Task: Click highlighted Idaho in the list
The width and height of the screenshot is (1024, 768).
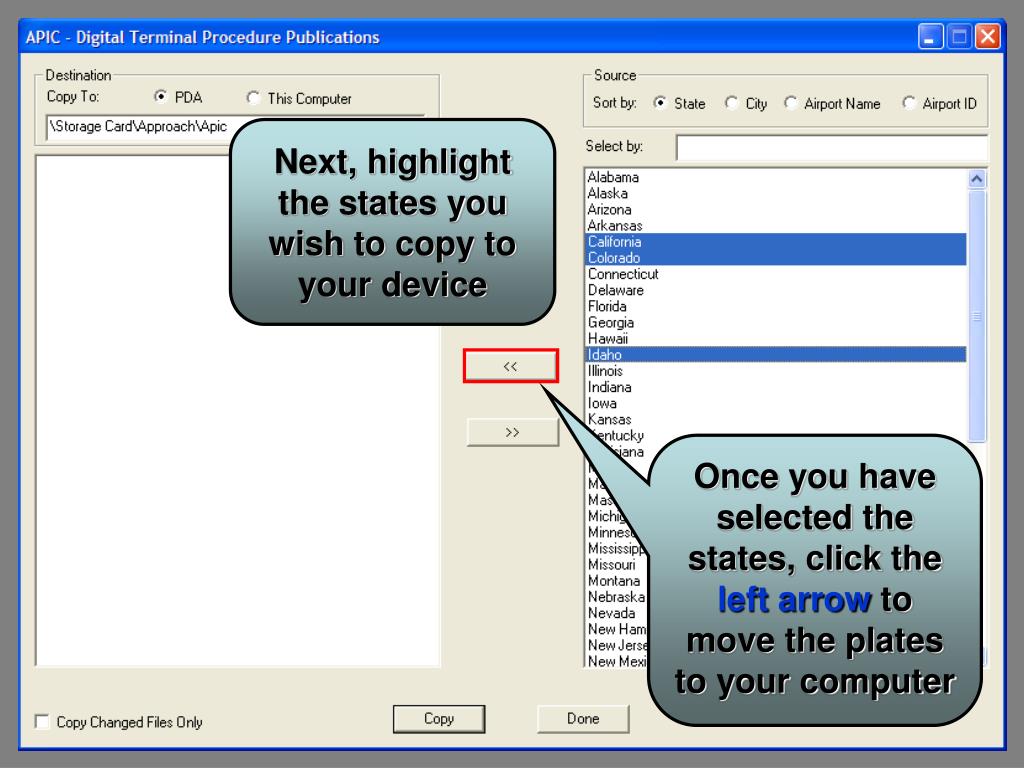Action: click(776, 355)
